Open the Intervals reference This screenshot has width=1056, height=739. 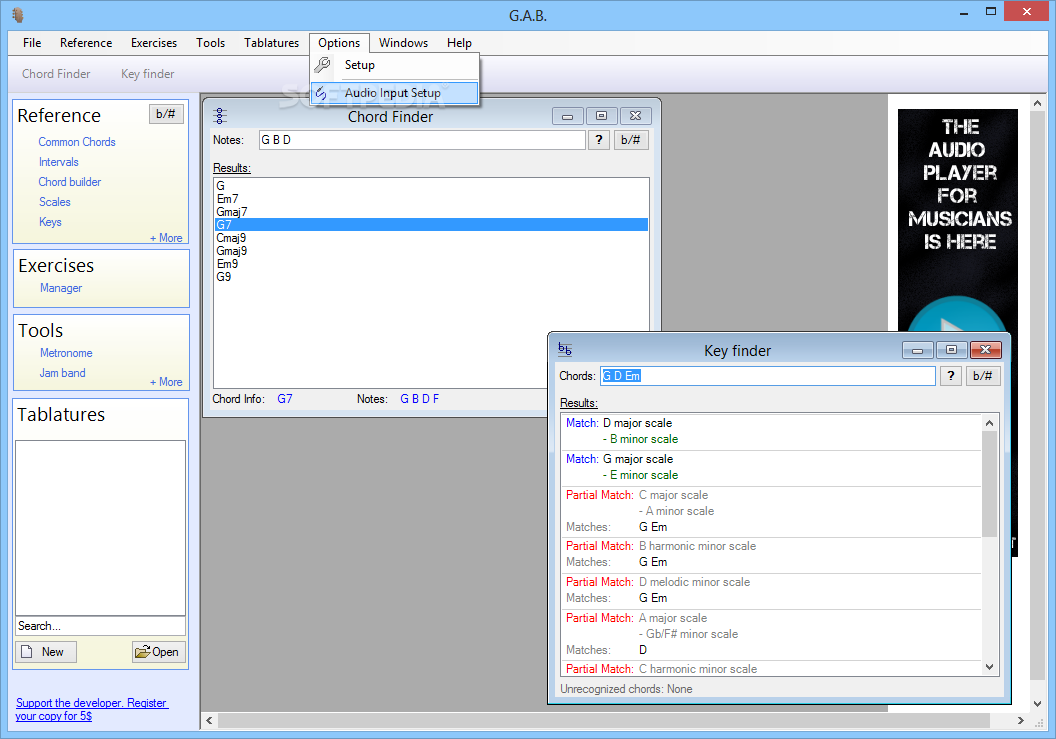(x=59, y=162)
